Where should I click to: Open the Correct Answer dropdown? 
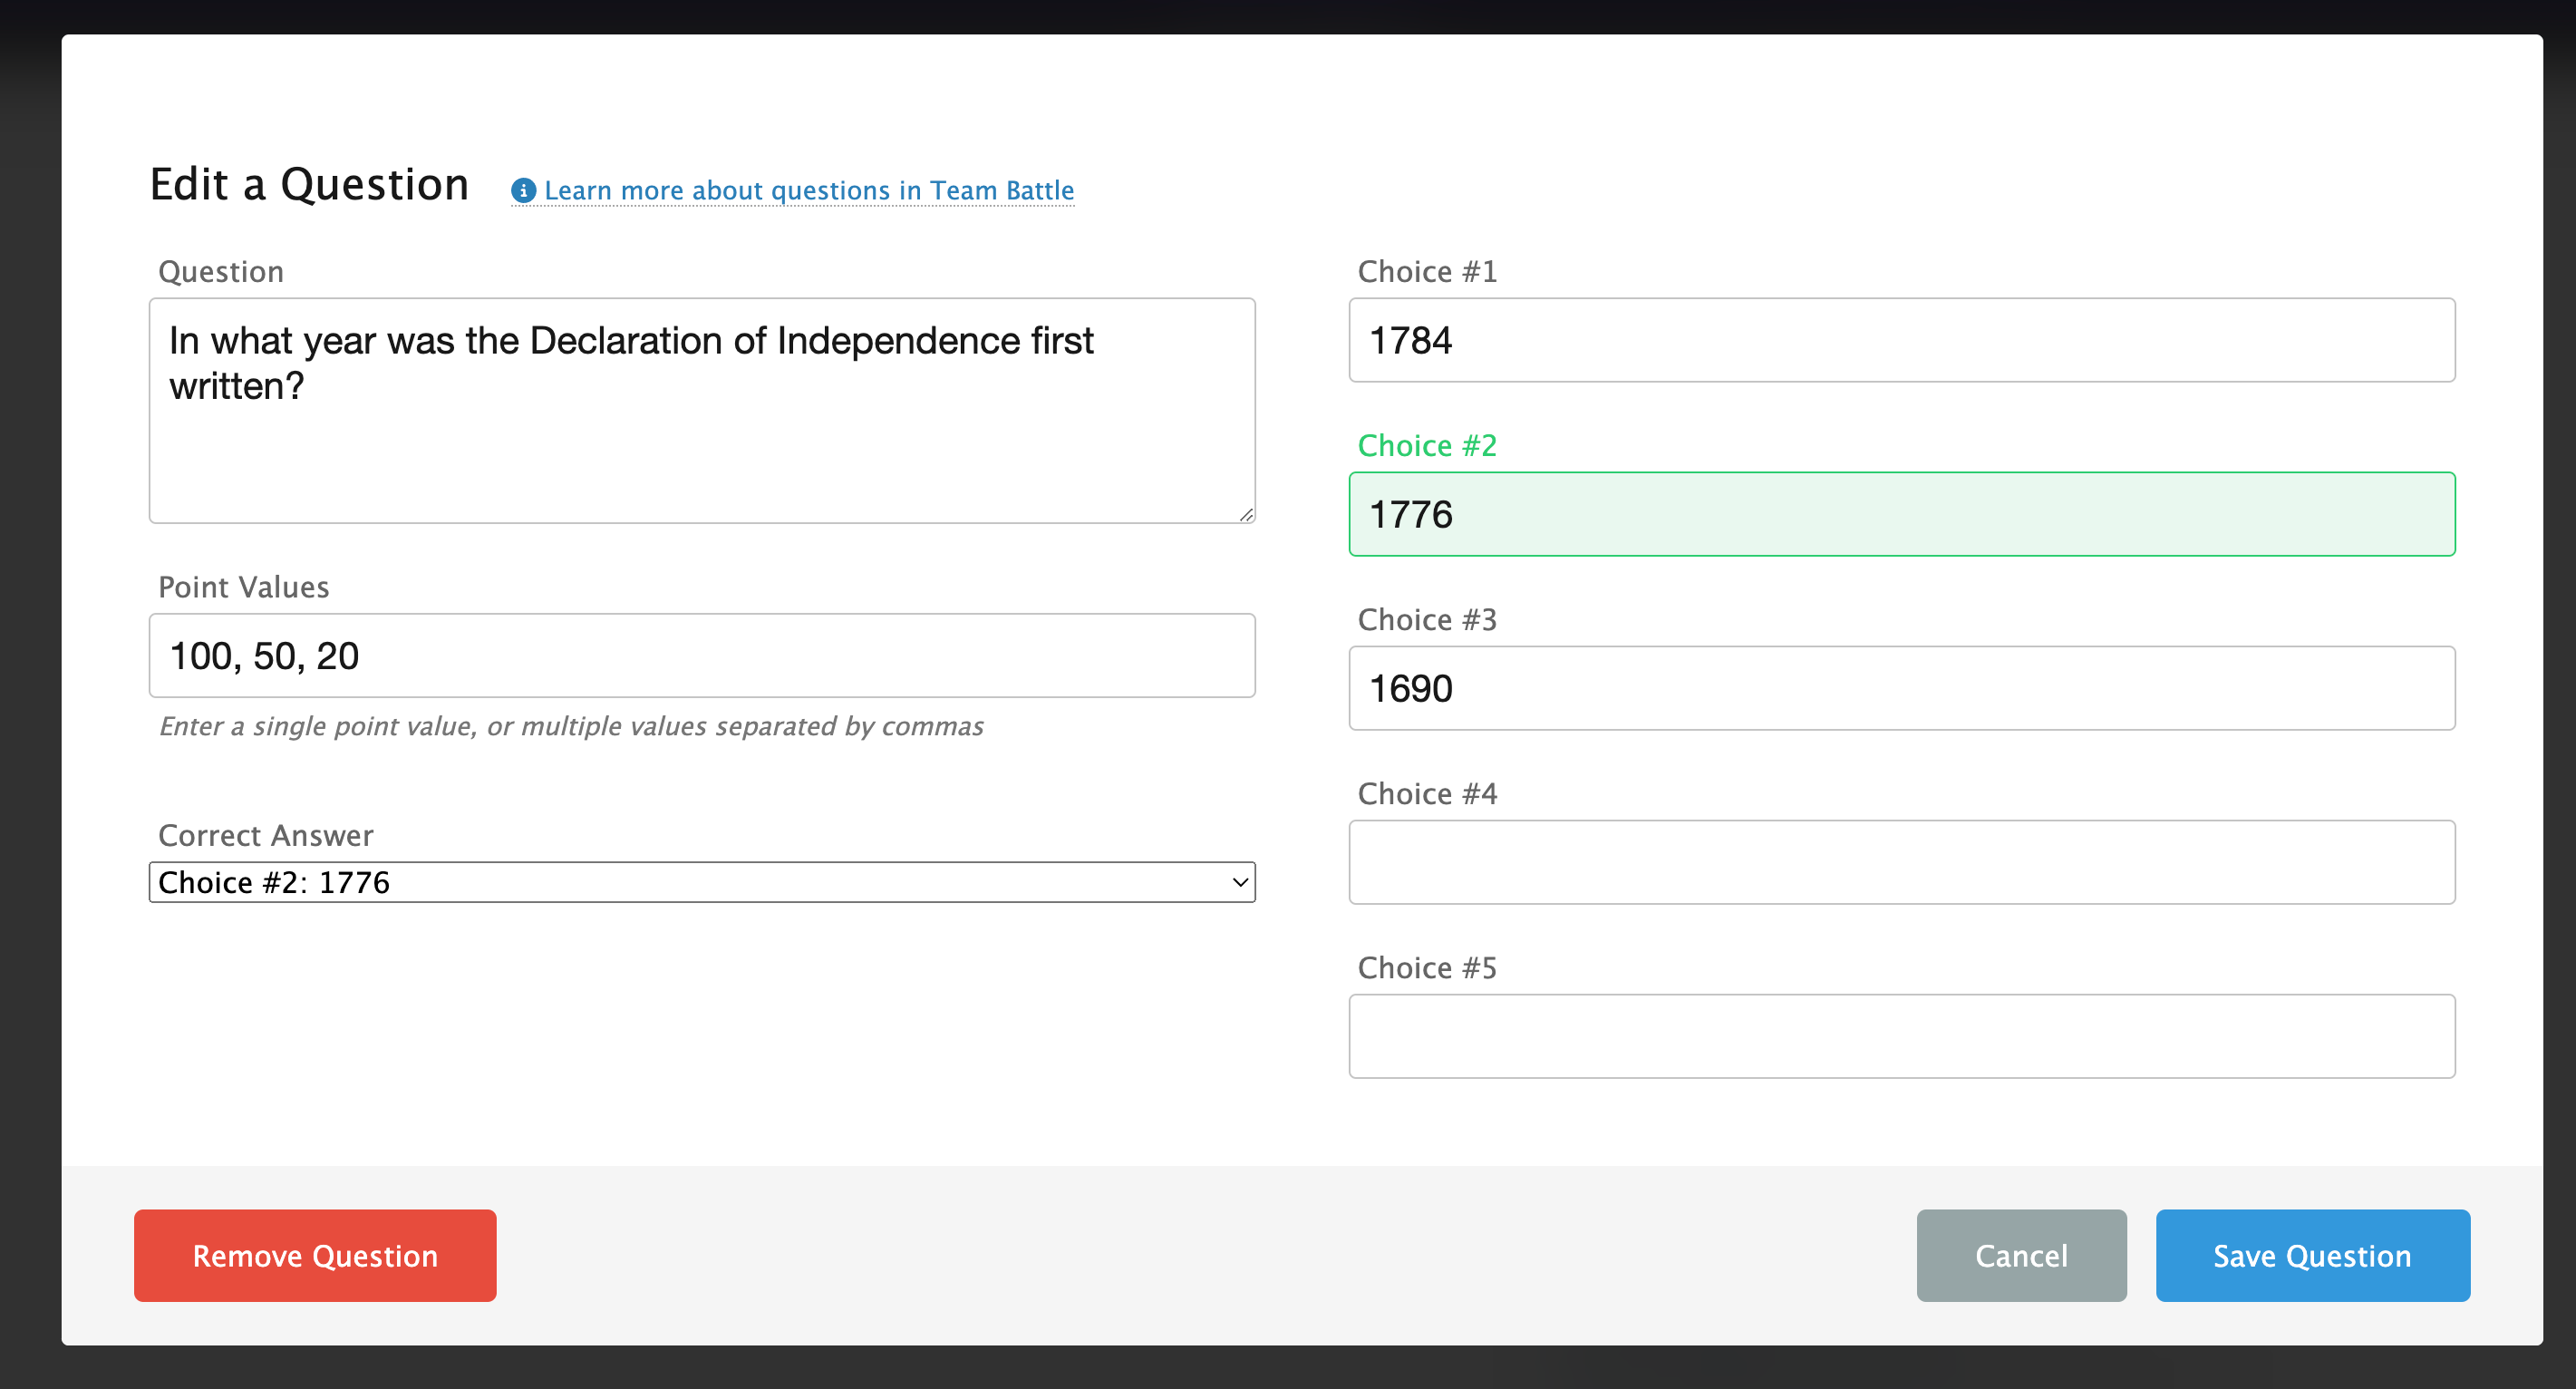tap(701, 882)
